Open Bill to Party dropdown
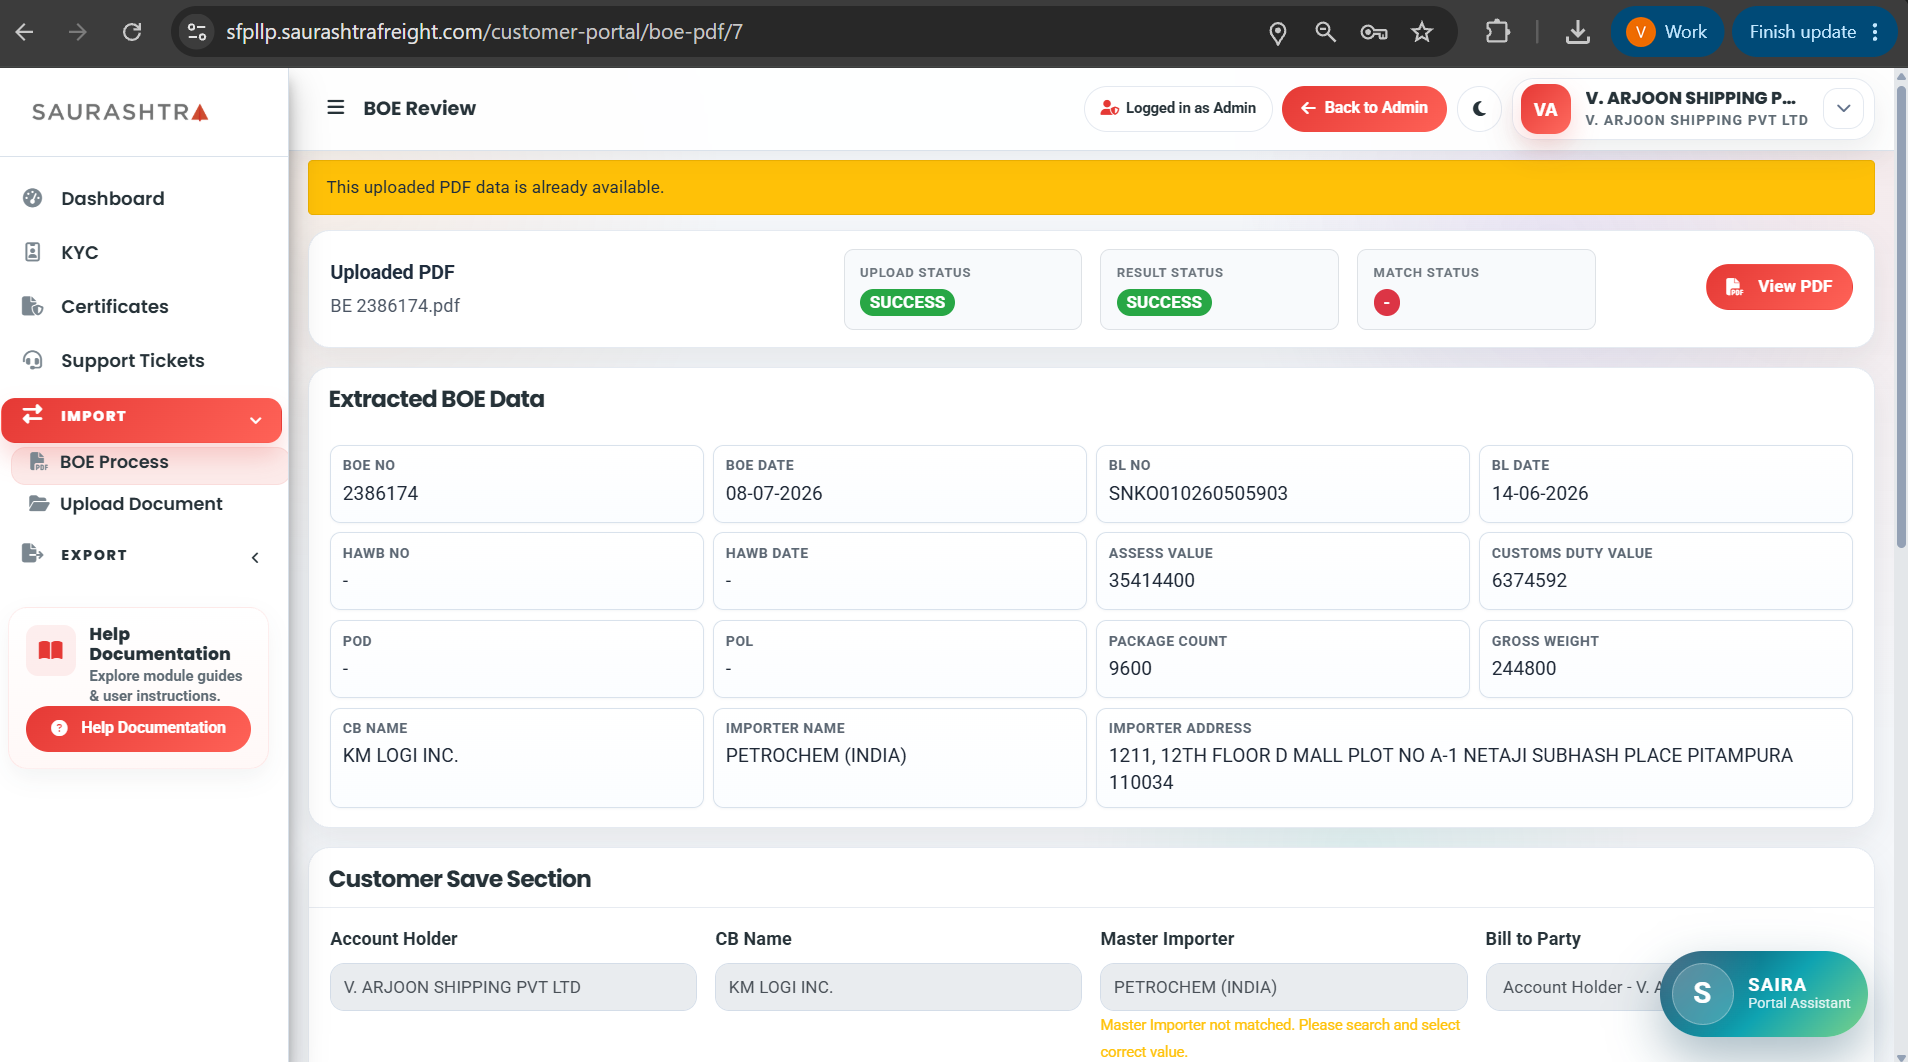The width and height of the screenshot is (1908, 1062). tap(1577, 987)
